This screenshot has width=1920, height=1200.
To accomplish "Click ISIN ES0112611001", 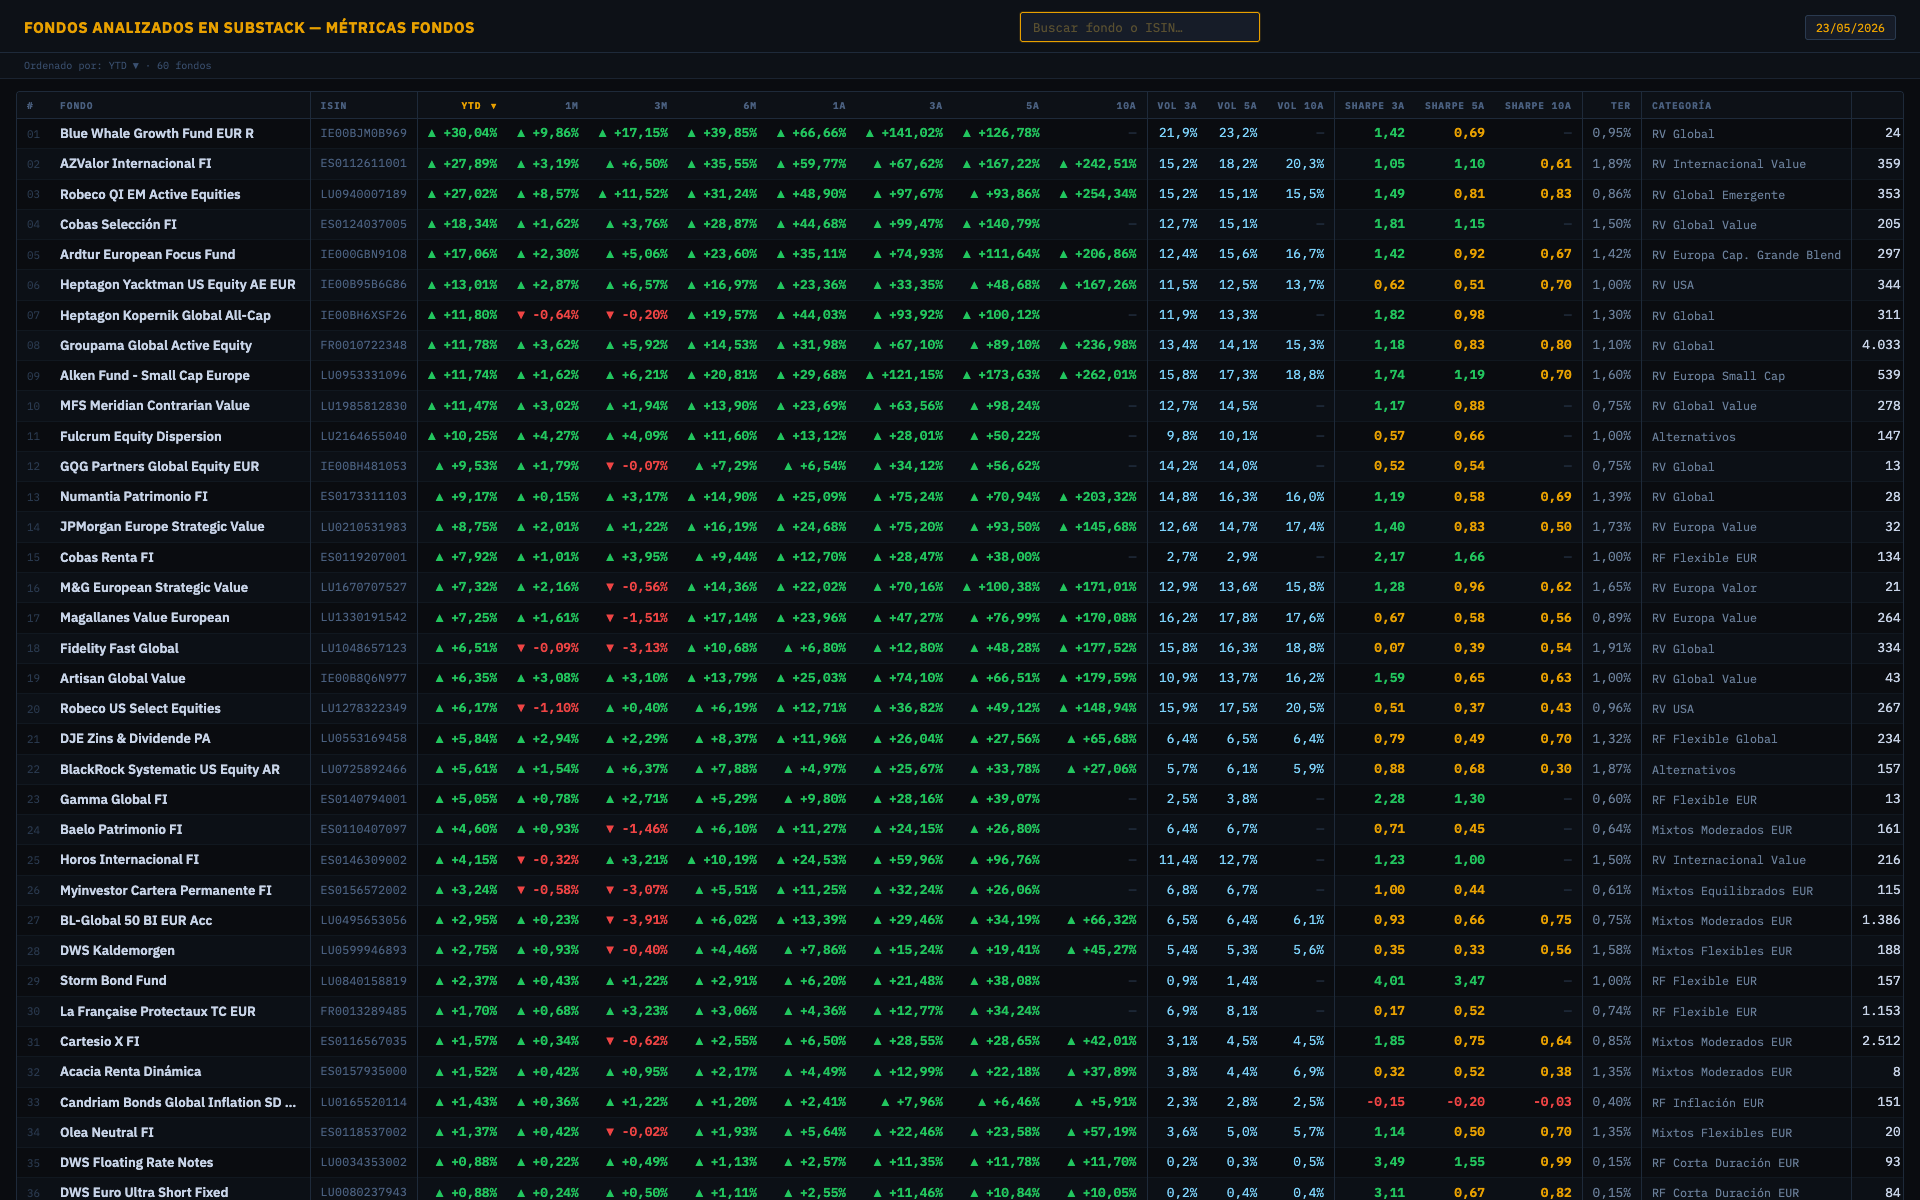I will click(x=364, y=163).
